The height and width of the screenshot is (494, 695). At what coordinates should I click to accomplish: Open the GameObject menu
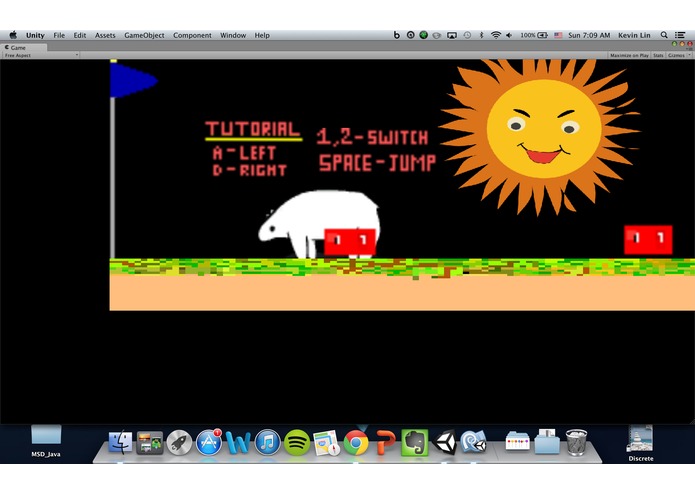pyautogui.click(x=144, y=35)
